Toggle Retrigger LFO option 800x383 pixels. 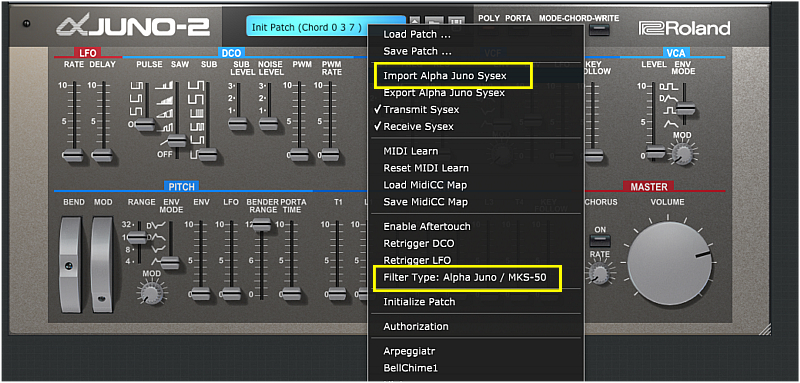click(417, 260)
